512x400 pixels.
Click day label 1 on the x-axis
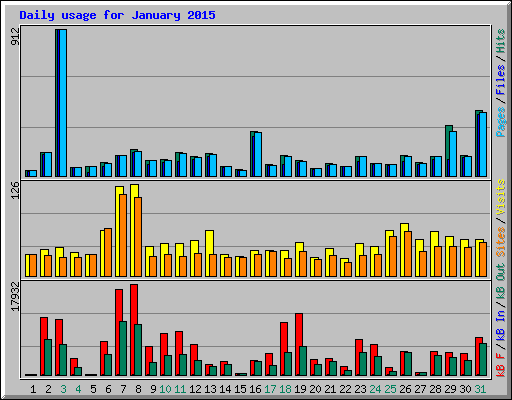tap(33, 389)
